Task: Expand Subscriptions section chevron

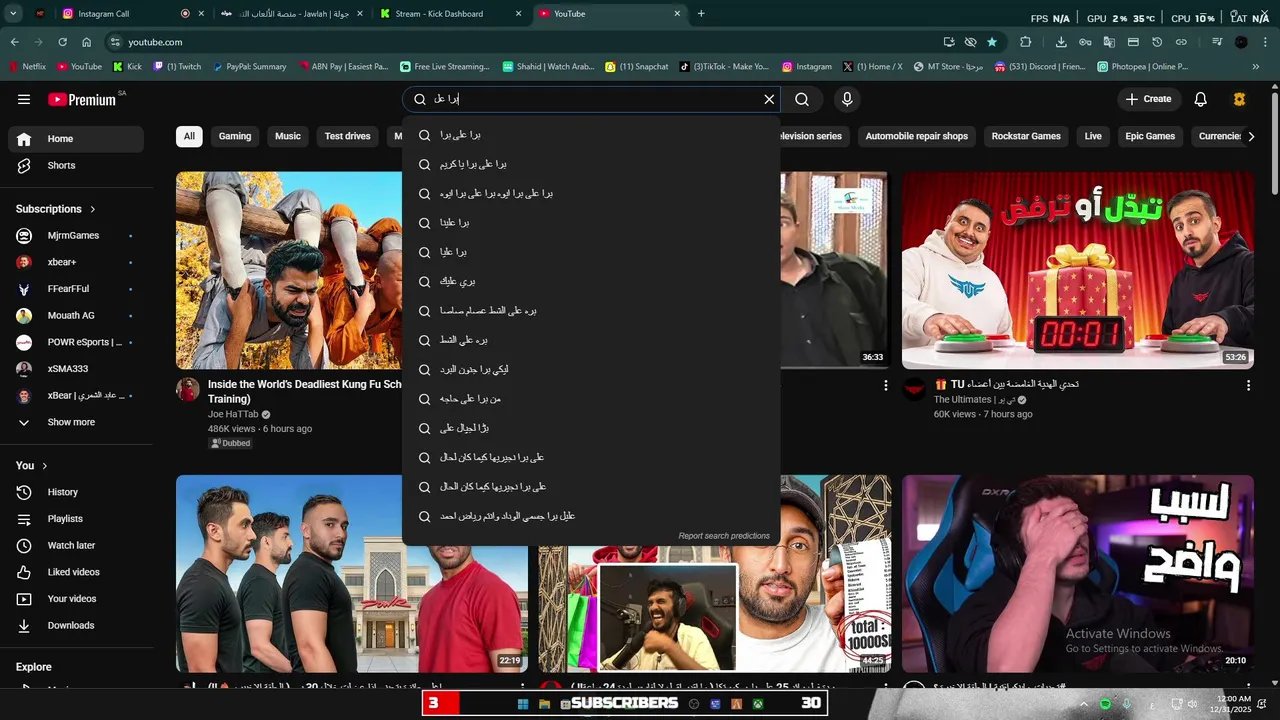Action: point(93,209)
